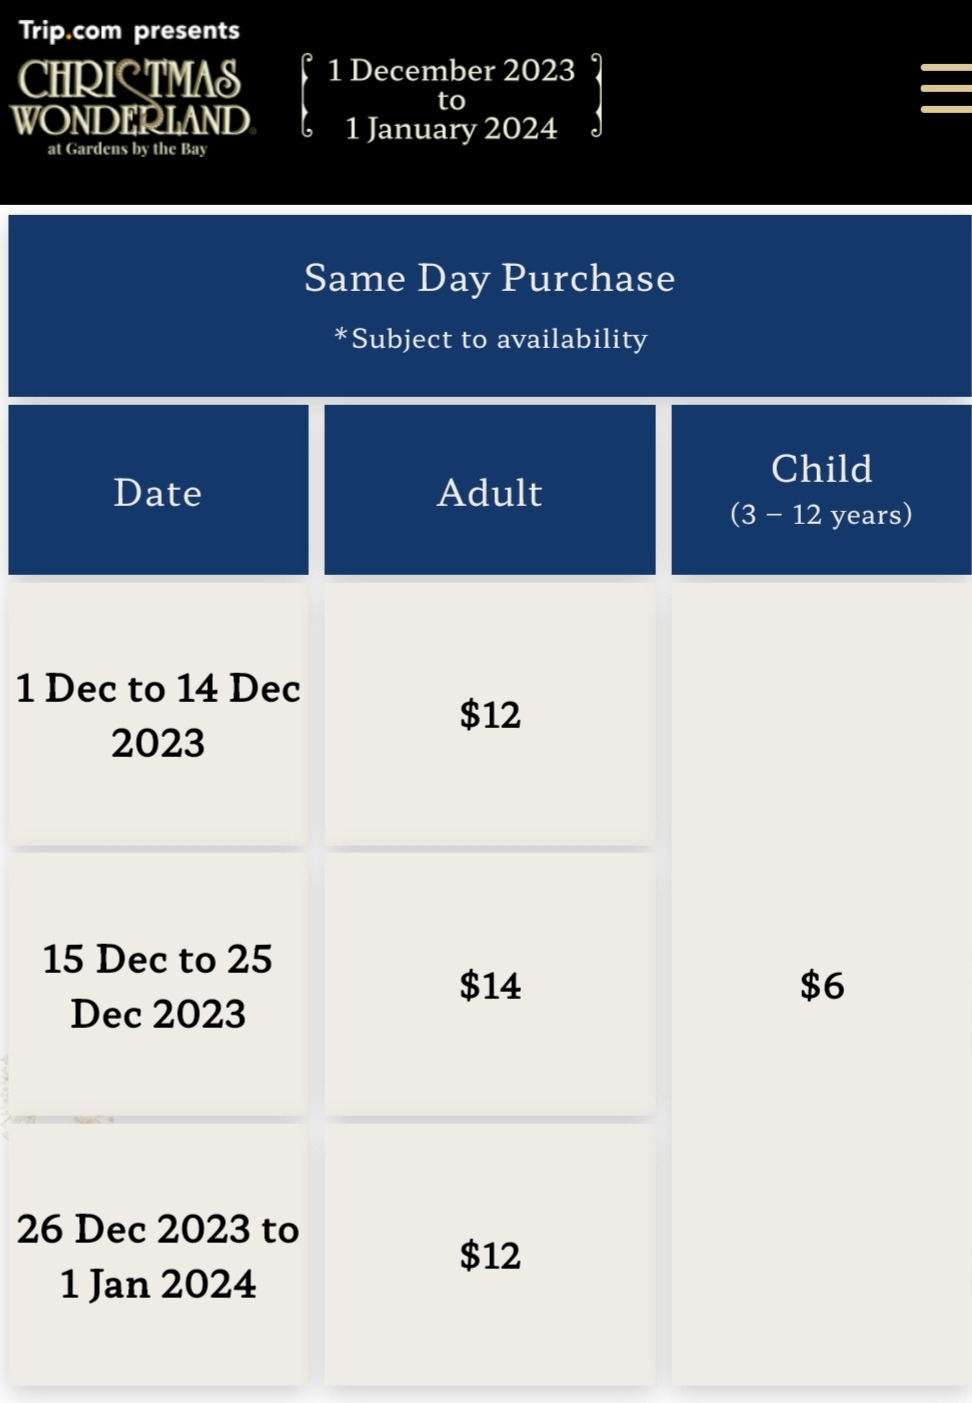Screen dimensions: 972x1403
Task: Select the '26 Dec 2023 to 1 Jan 2024' cell
Action: pyautogui.click(x=158, y=1256)
